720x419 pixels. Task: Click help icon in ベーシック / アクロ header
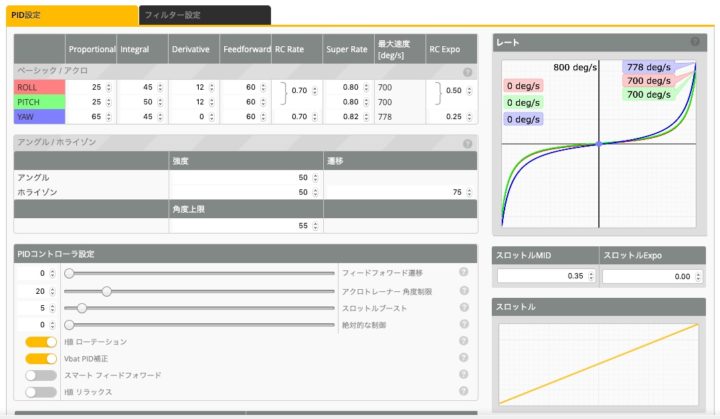[467, 72]
